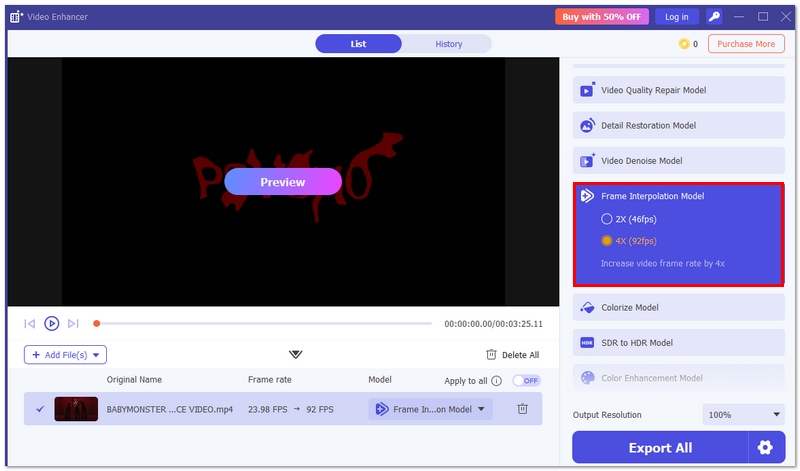Click the Video Enhancer app logo icon
Image resolution: width=800 pixels, height=471 pixels.
(16, 17)
